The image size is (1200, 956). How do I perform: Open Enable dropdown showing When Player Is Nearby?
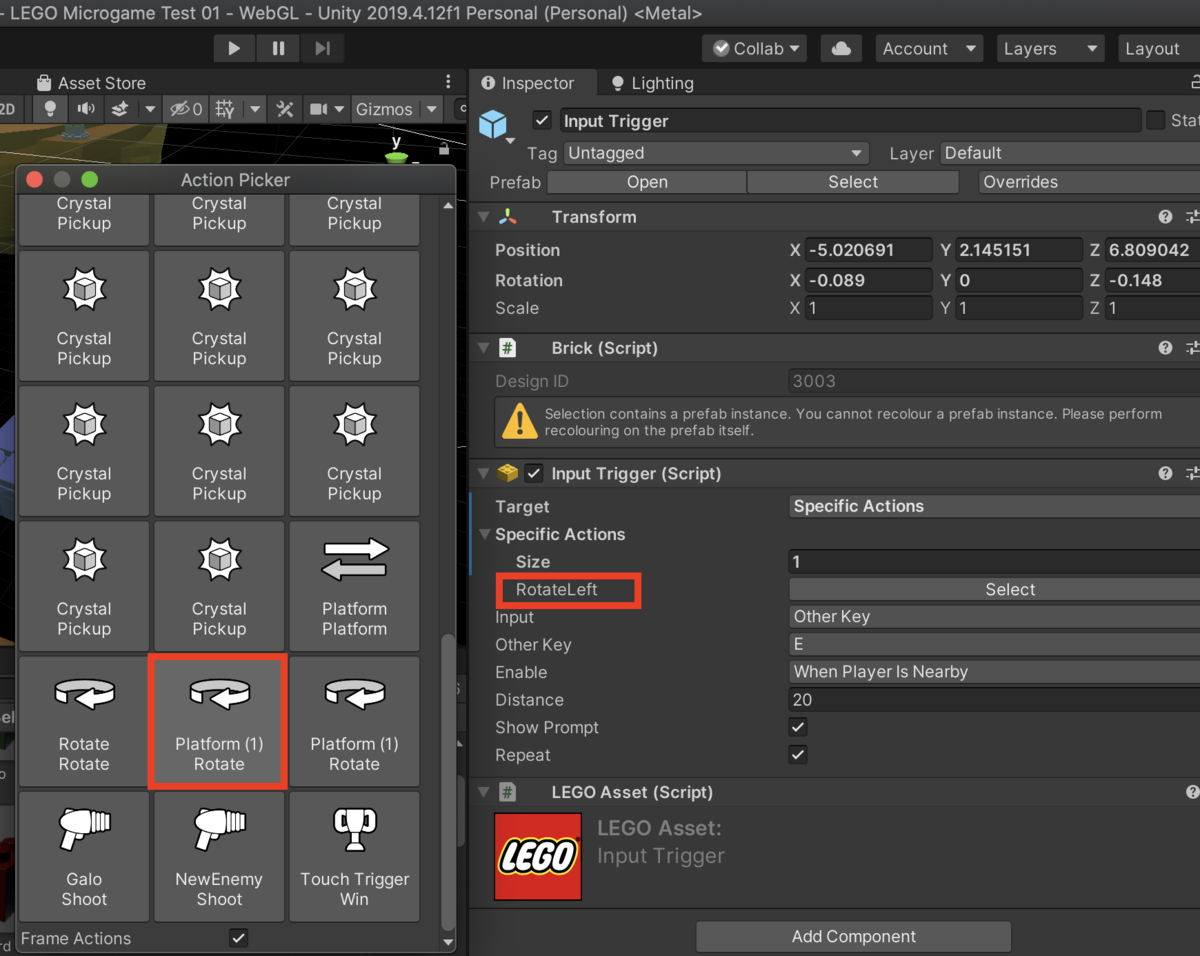(995, 672)
